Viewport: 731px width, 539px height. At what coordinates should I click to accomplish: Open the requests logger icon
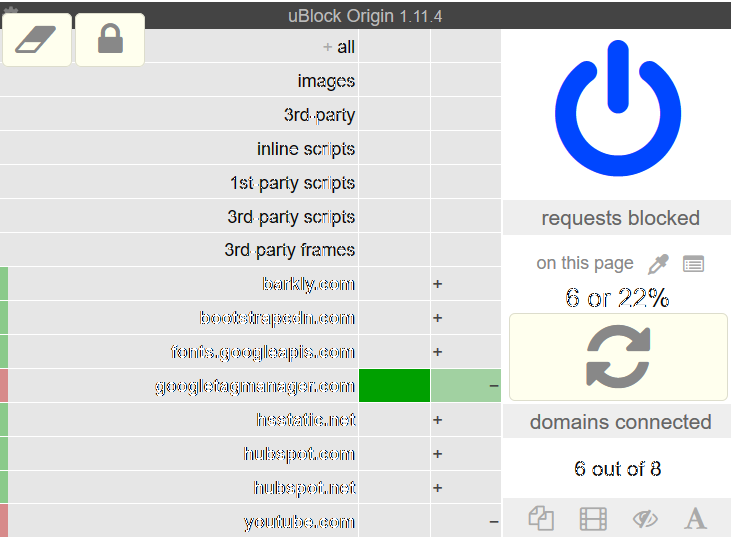point(693,264)
